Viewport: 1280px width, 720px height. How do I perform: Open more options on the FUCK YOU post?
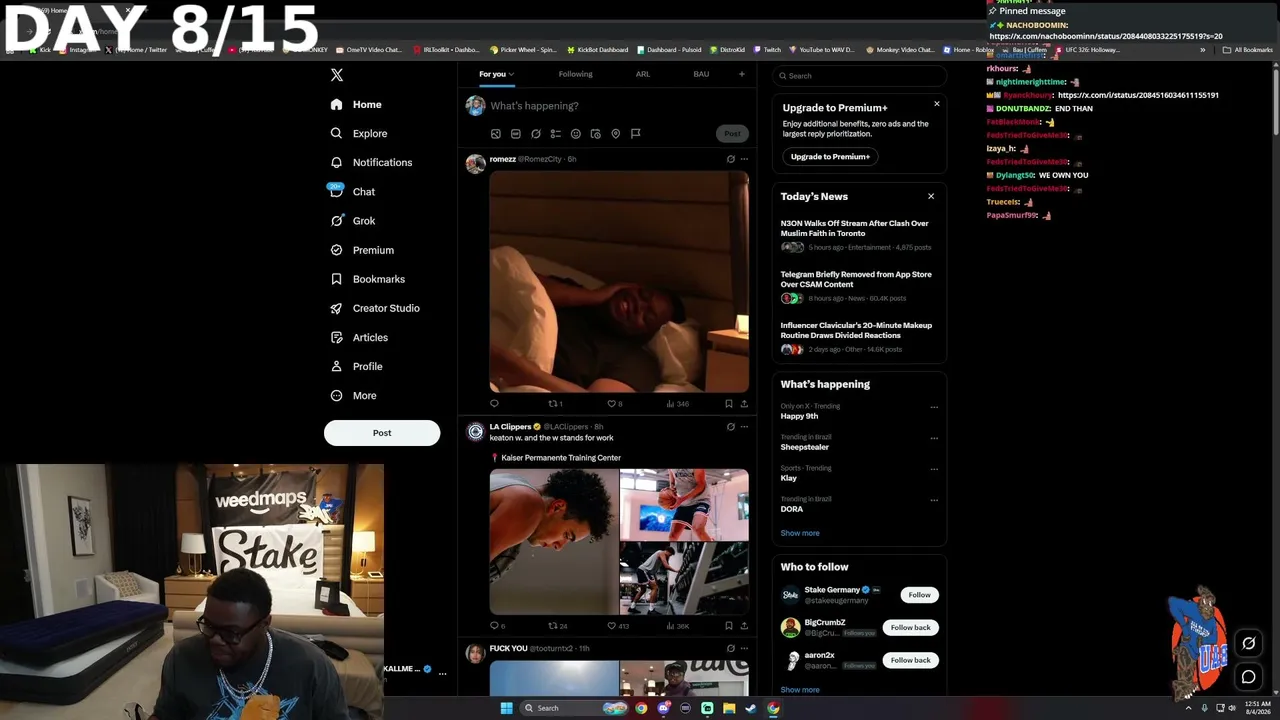click(x=744, y=648)
